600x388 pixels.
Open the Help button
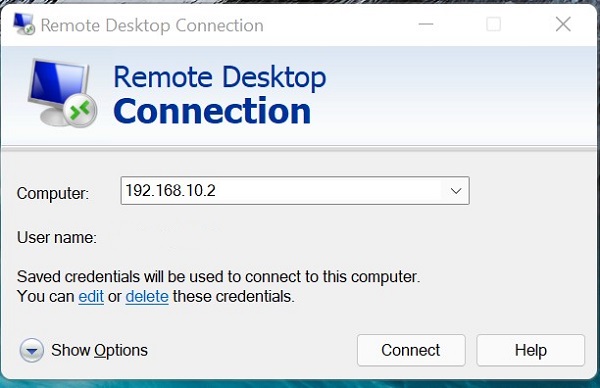[530, 350]
